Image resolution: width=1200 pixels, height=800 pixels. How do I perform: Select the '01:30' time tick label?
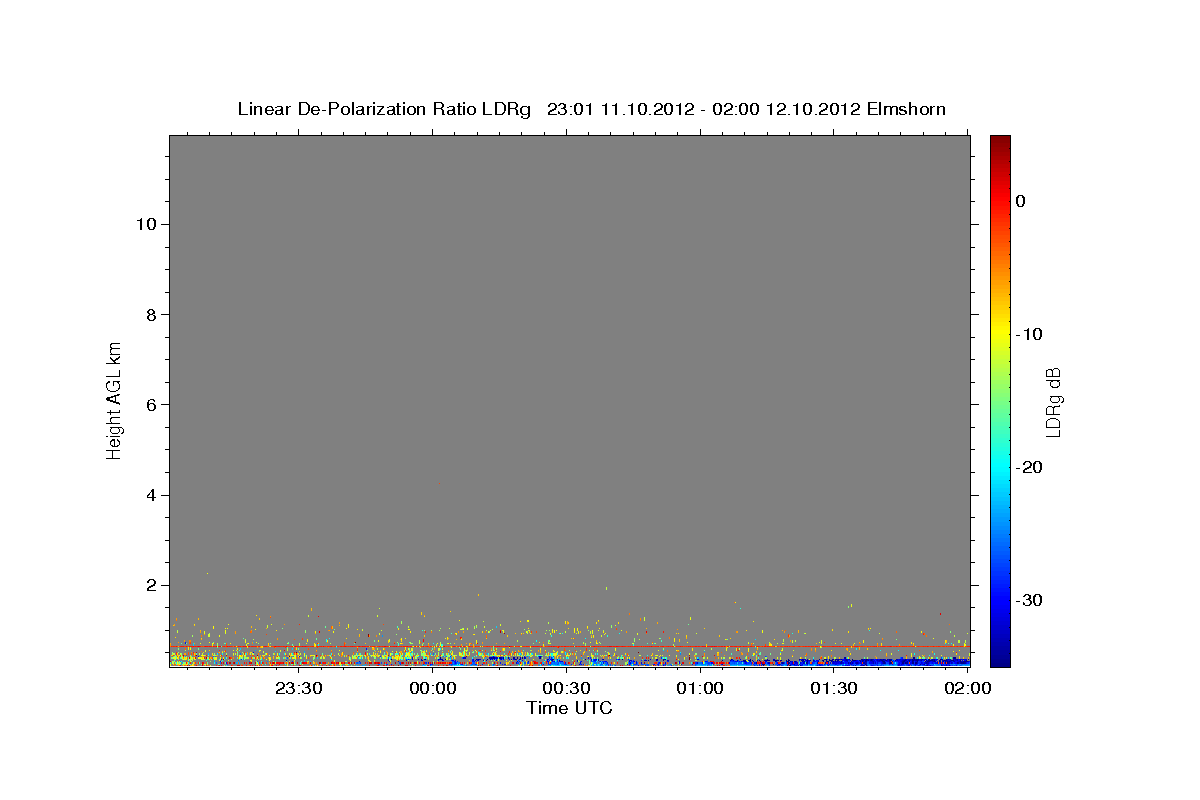click(834, 688)
